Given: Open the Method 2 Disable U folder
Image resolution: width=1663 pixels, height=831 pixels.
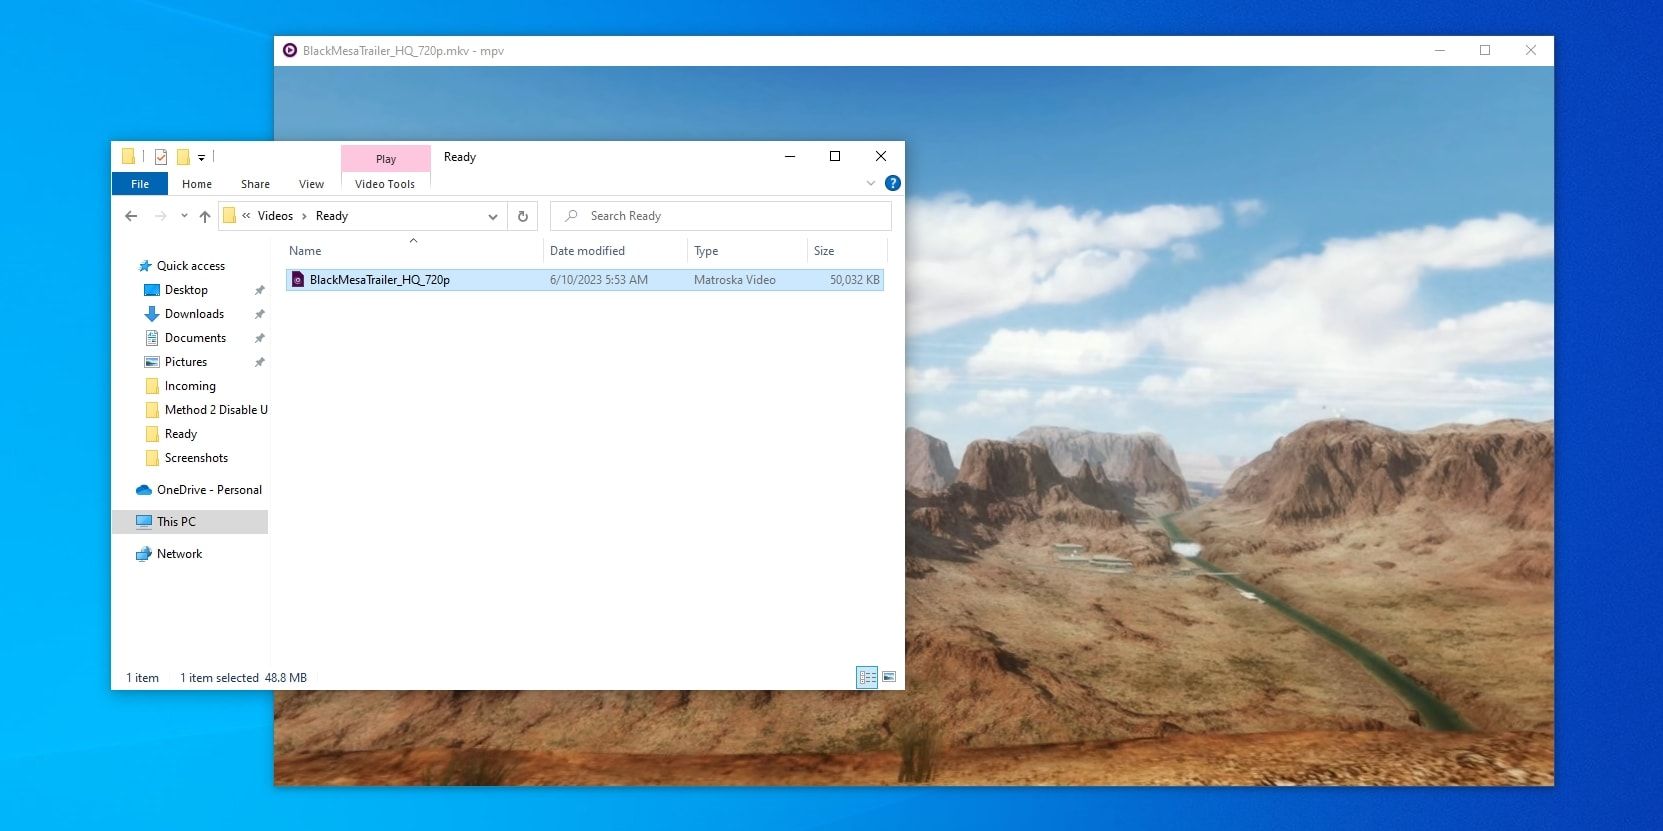Looking at the screenshot, I should point(216,410).
